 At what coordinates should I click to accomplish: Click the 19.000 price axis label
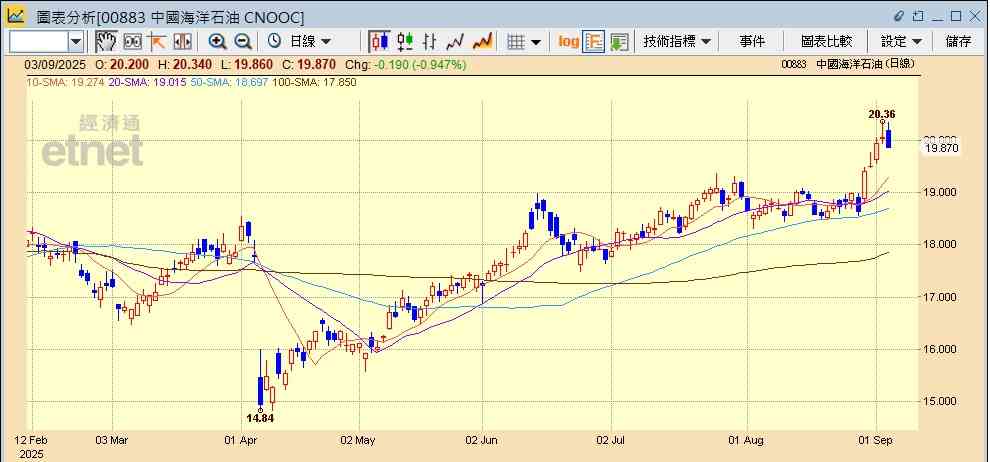939,192
